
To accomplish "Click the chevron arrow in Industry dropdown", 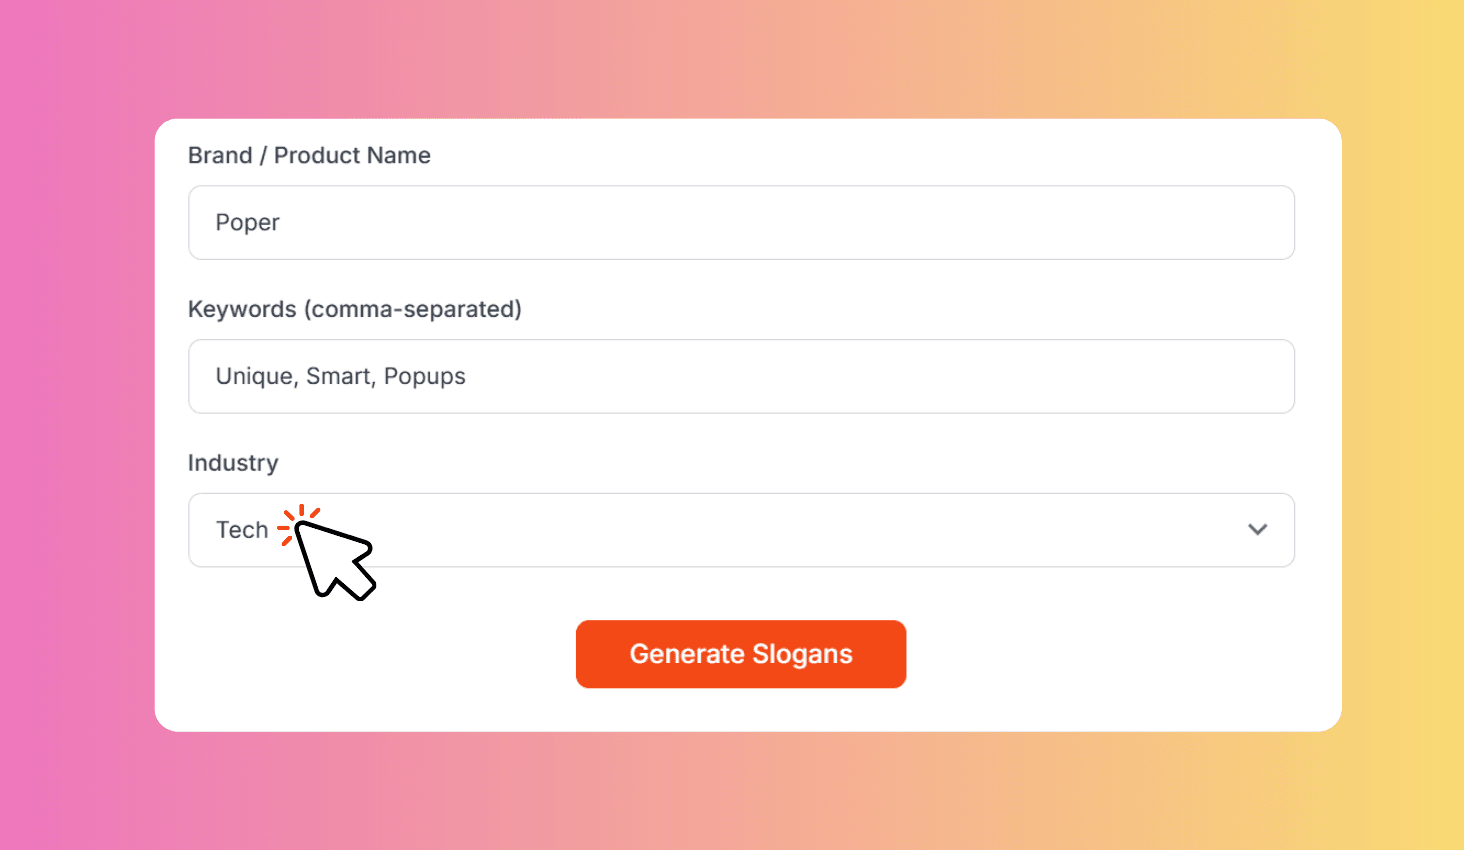I will tap(1257, 529).
